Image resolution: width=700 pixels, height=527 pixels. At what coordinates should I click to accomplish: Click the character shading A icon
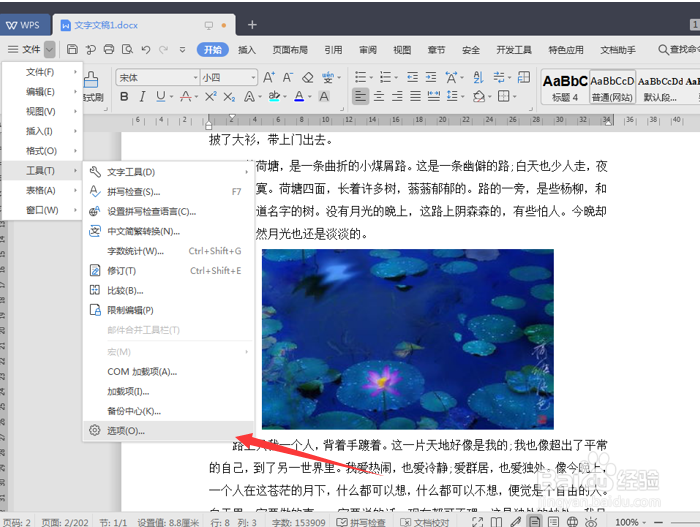pyautogui.click(x=324, y=96)
